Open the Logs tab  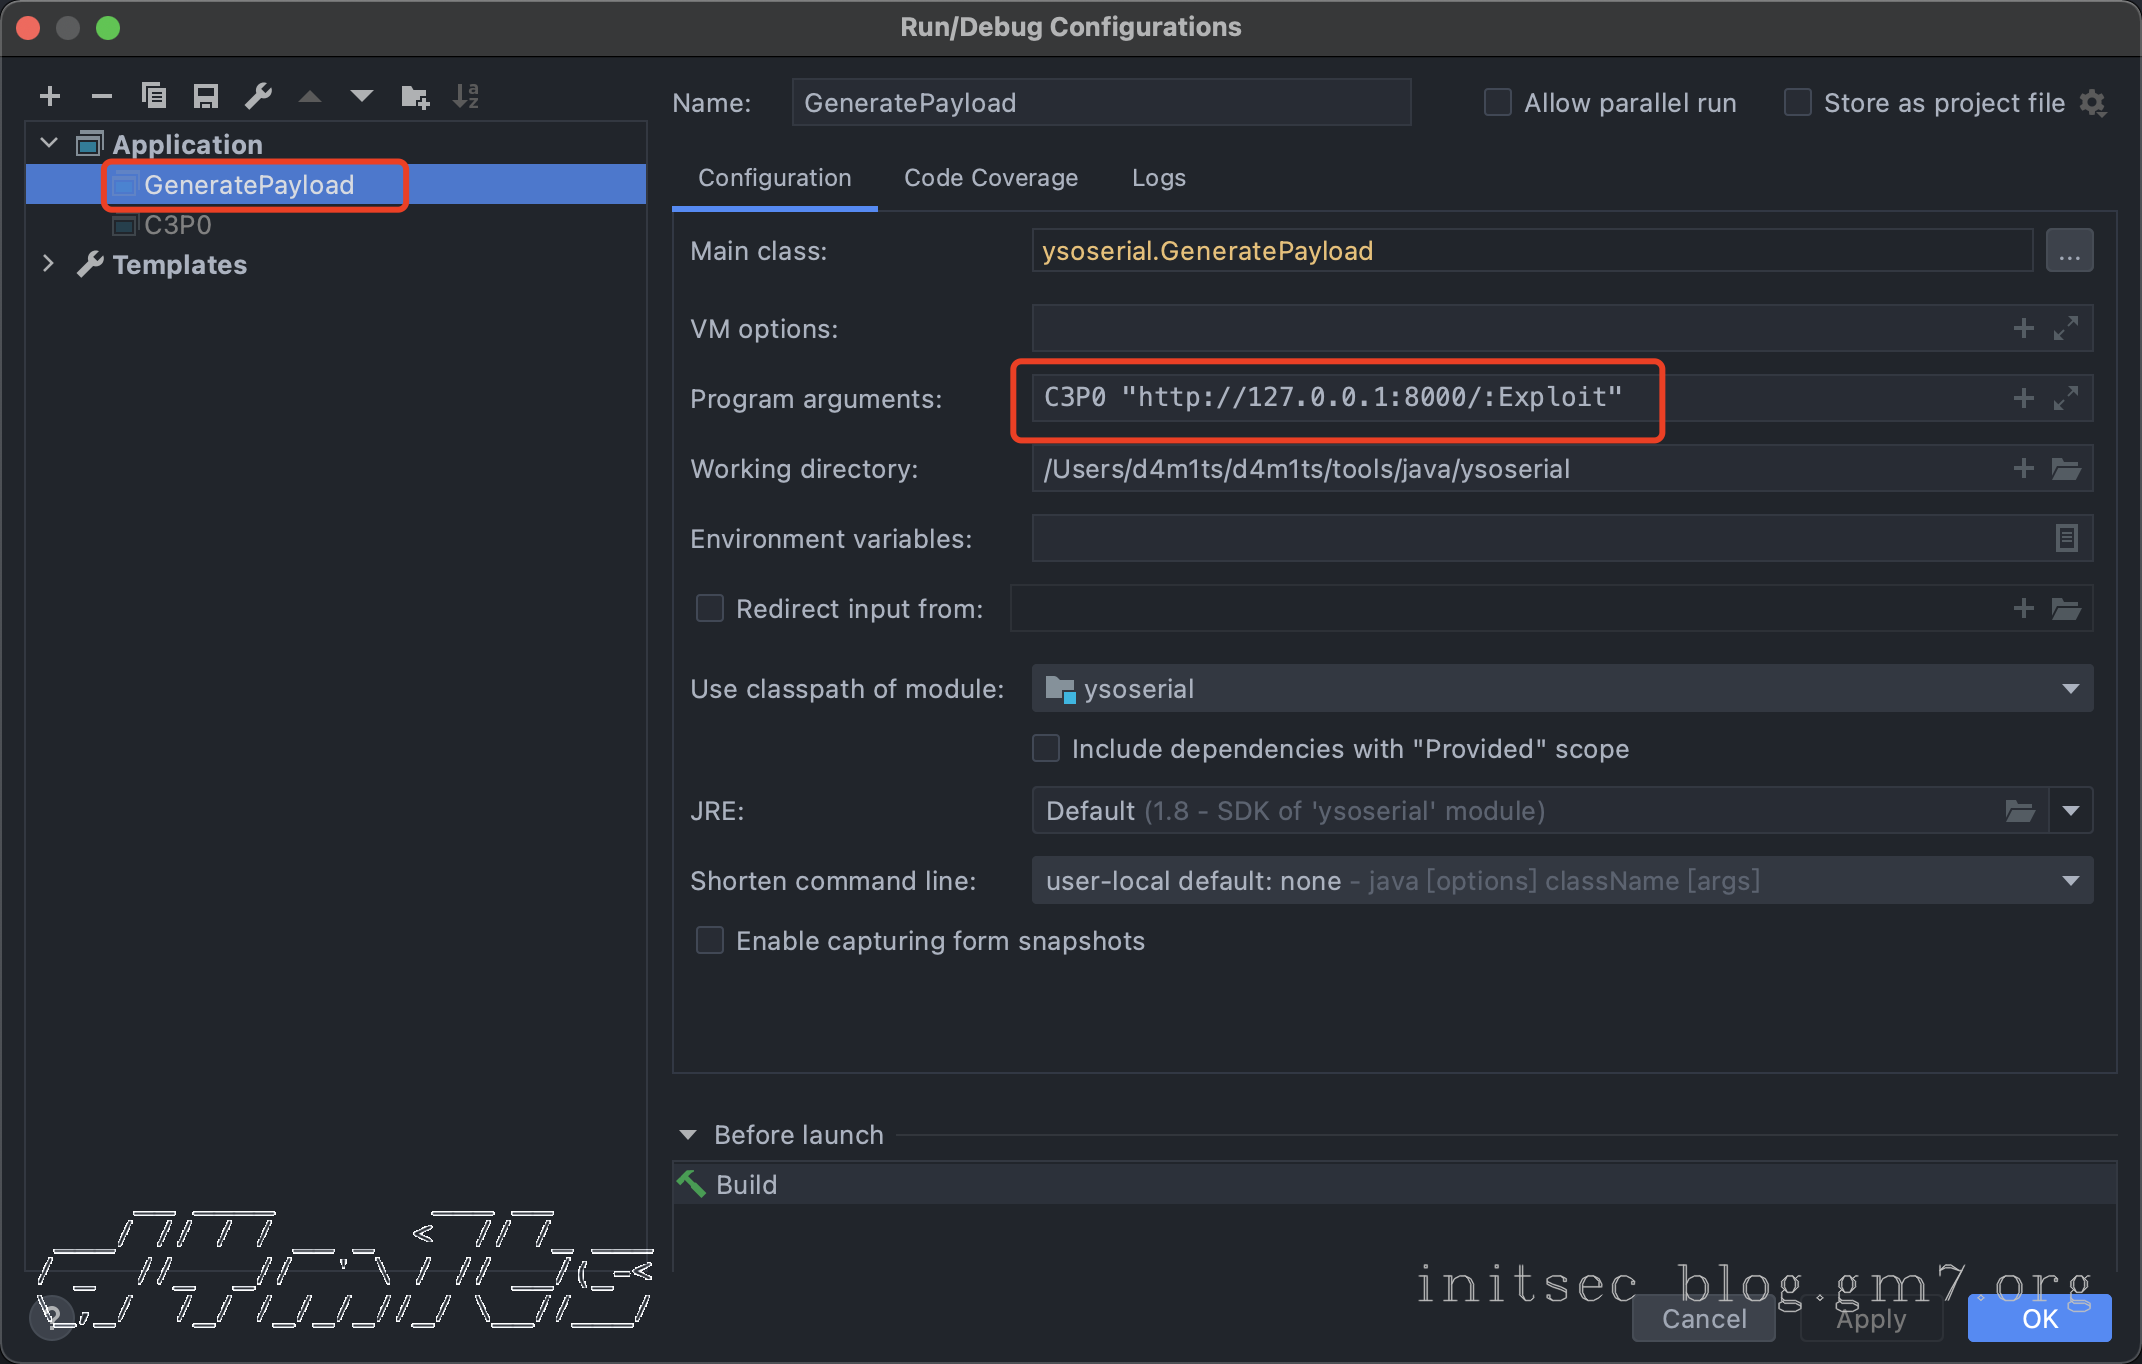(1158, 178)
